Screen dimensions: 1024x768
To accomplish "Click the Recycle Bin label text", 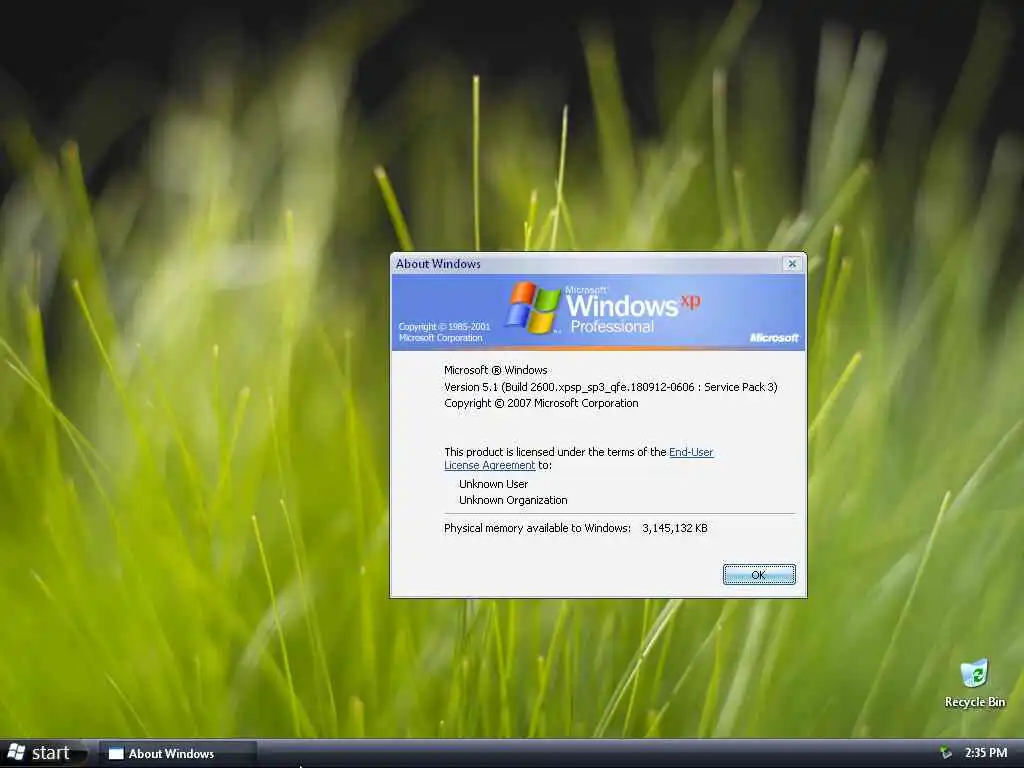I will click(x=974, y=703).
